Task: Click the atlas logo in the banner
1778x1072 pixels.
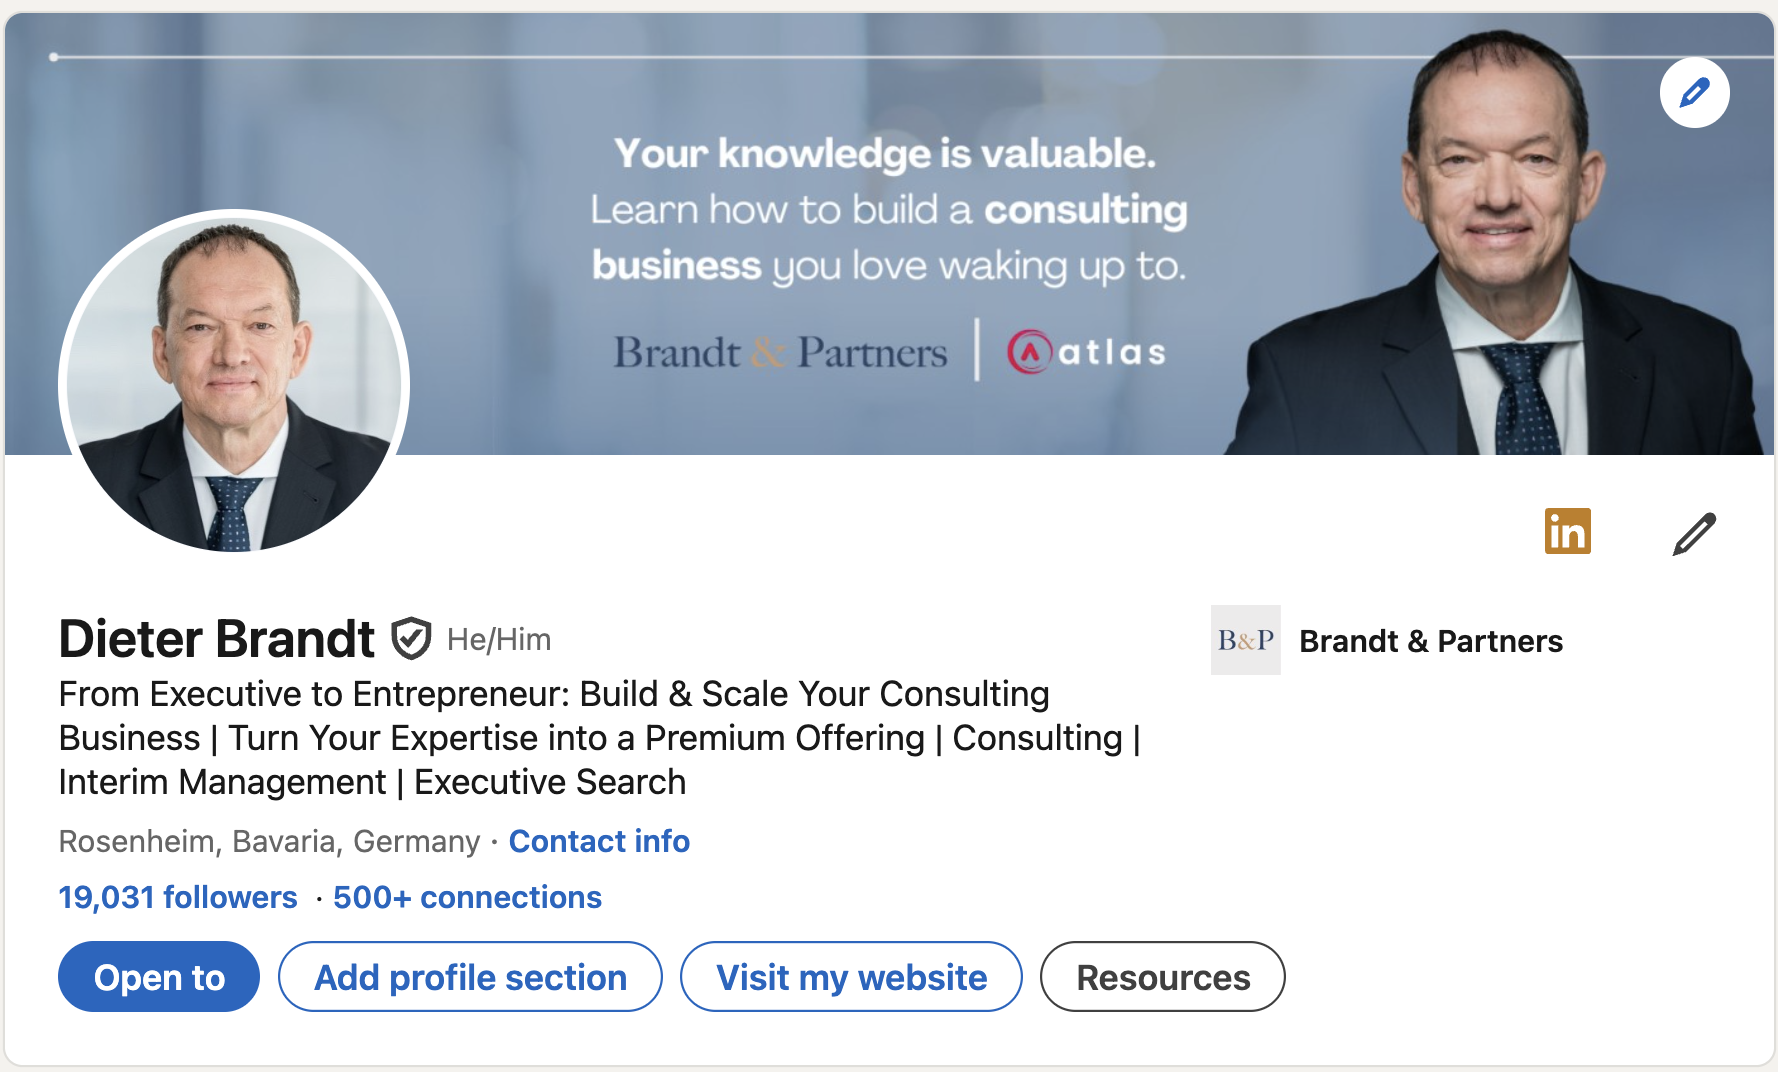Action: [x=1087, y=352]
